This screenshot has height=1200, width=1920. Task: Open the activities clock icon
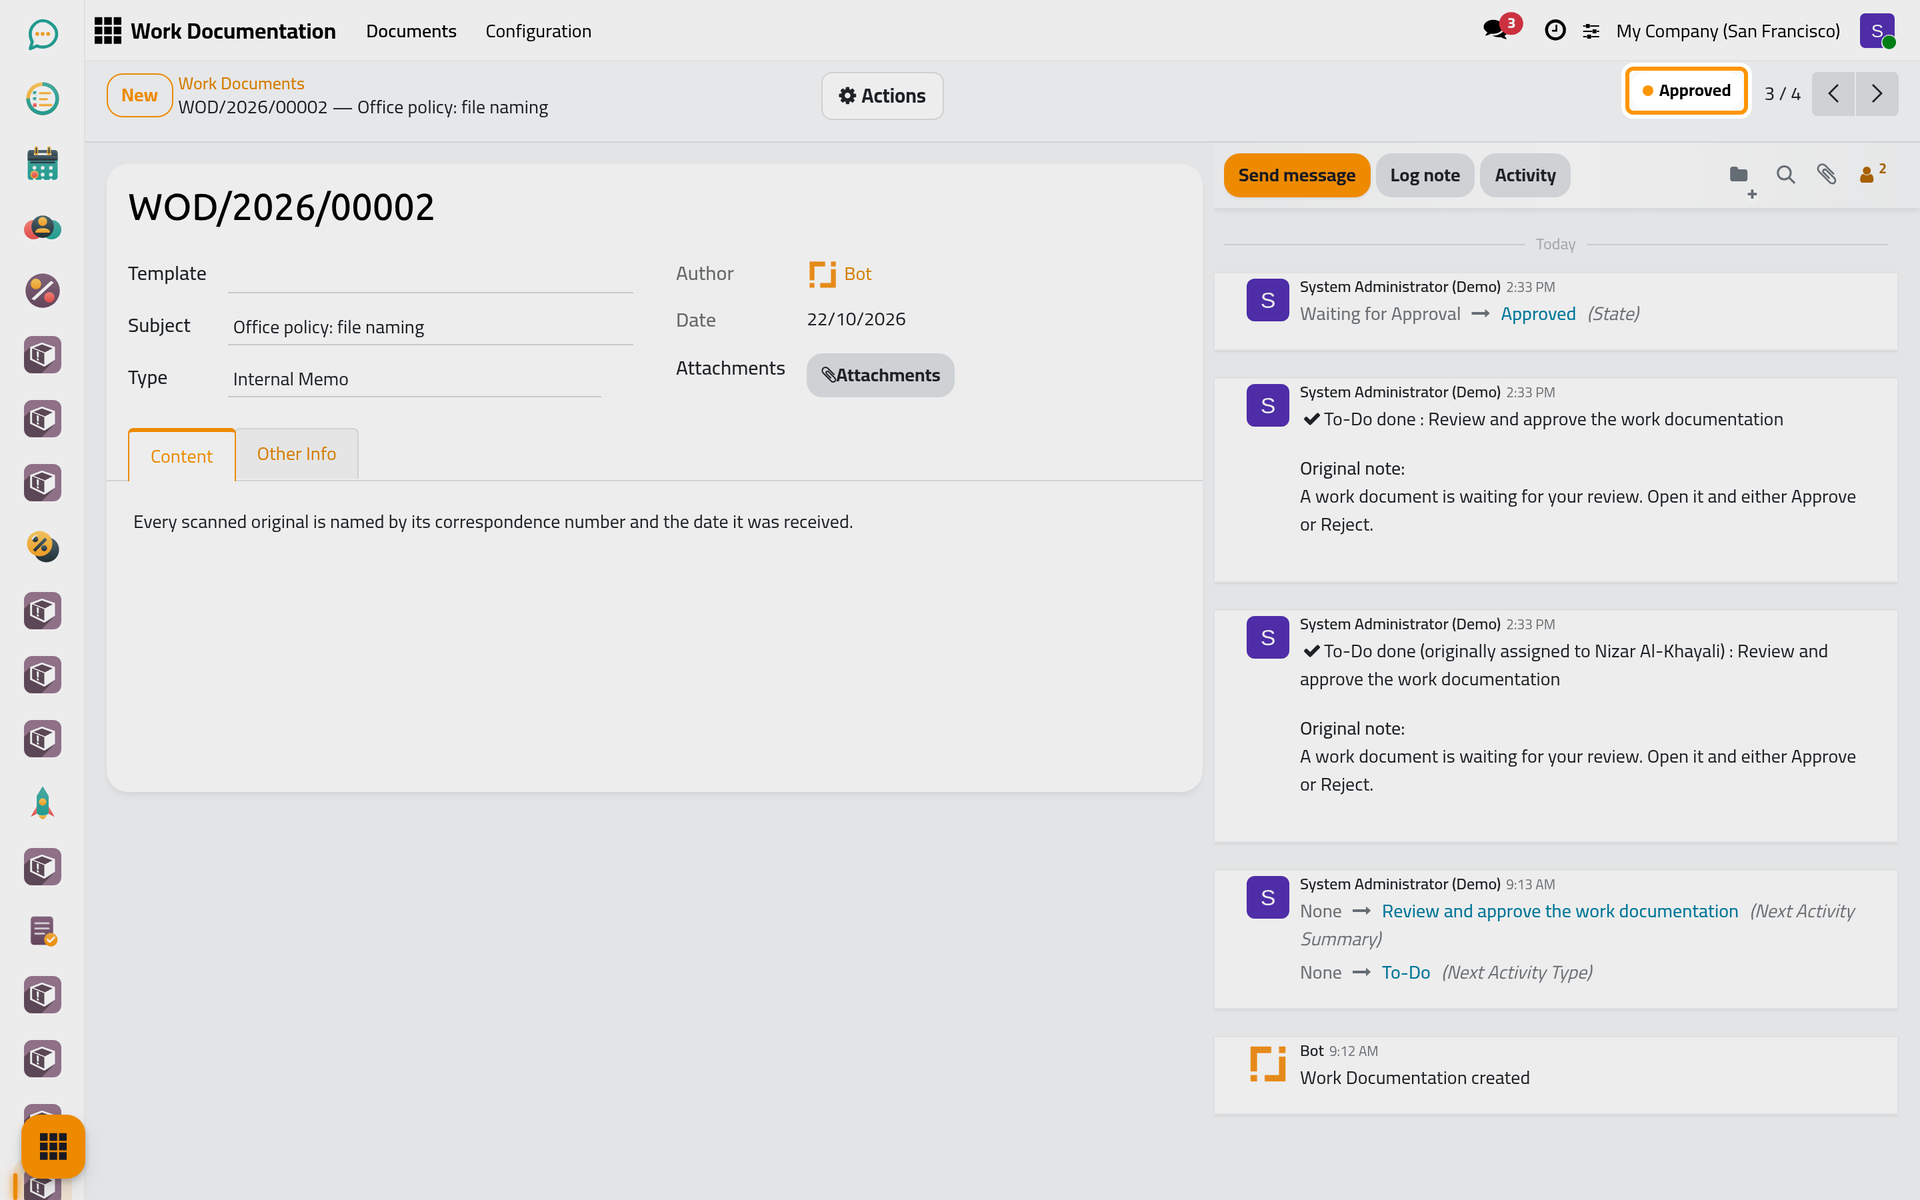click(x=1555, y=31)
